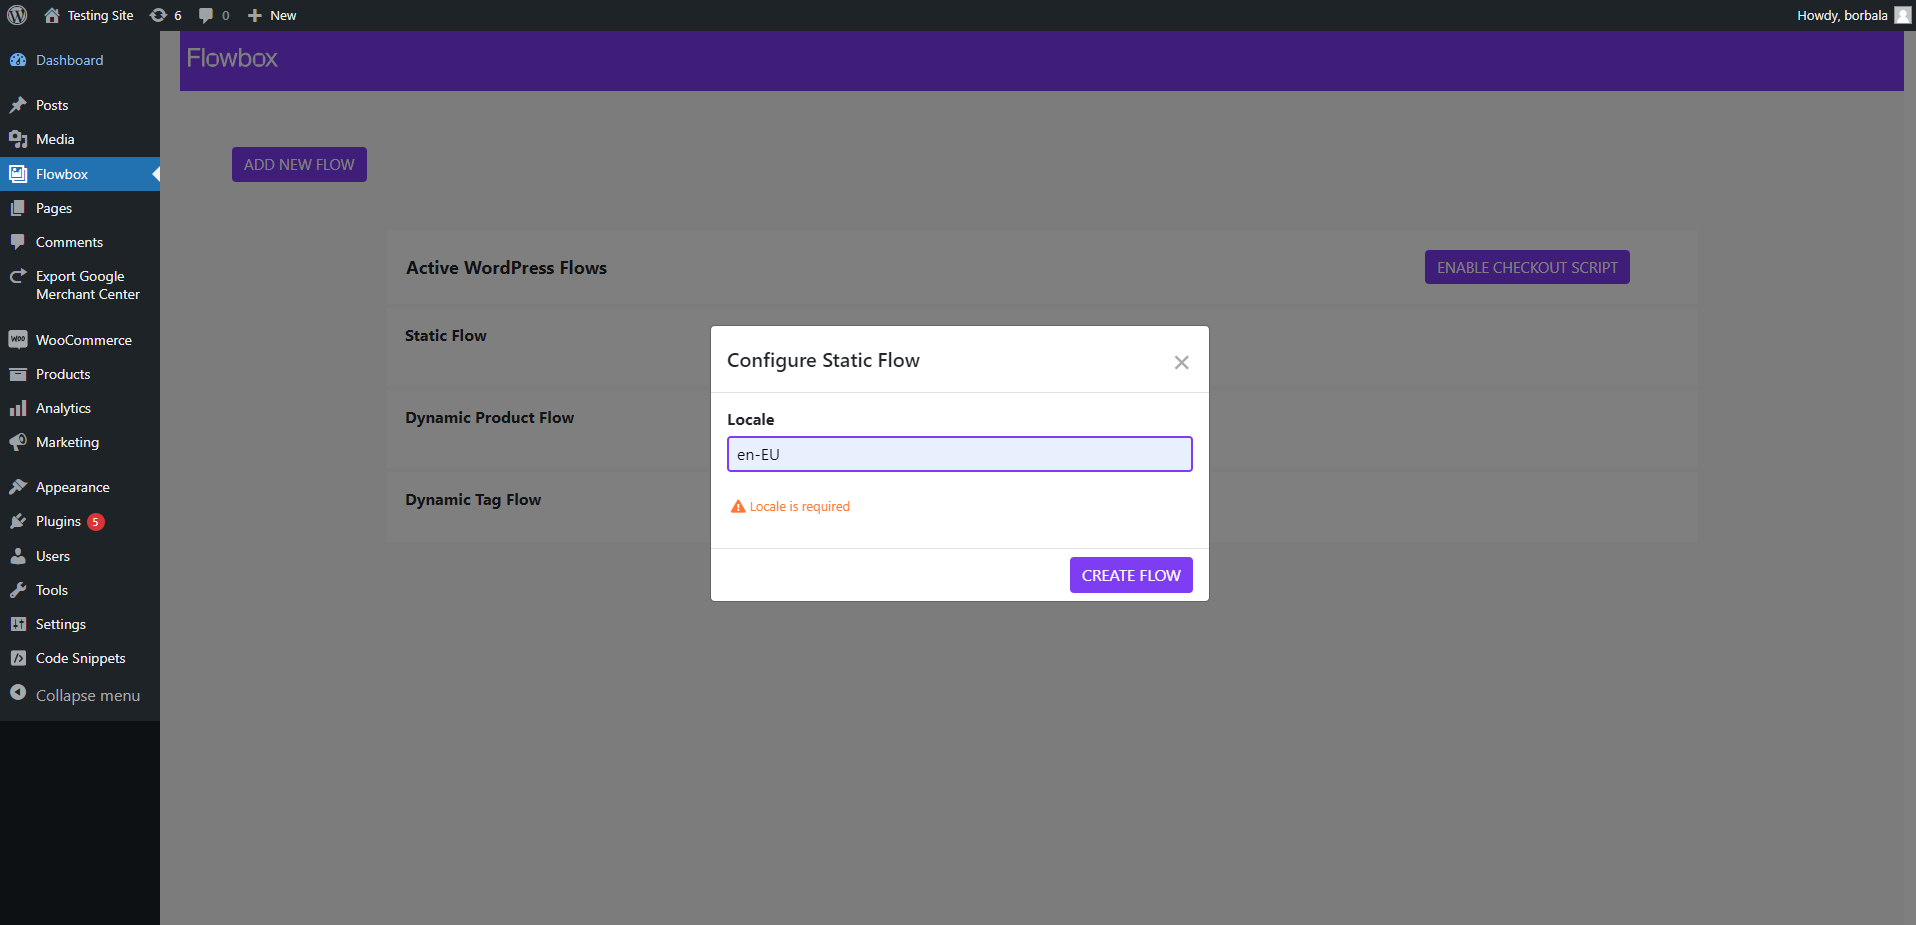Click the Flowbox sidebar icon
The image size is (1916, 925).
click(18, 174)
